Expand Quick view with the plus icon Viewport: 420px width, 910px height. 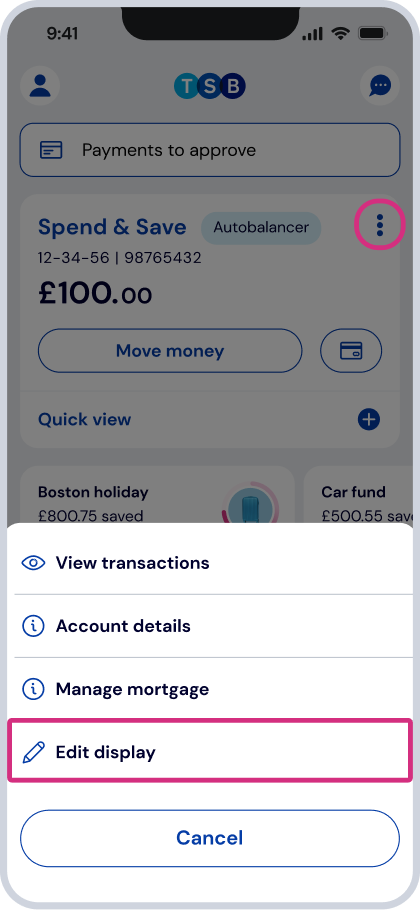tap(369, 419)
